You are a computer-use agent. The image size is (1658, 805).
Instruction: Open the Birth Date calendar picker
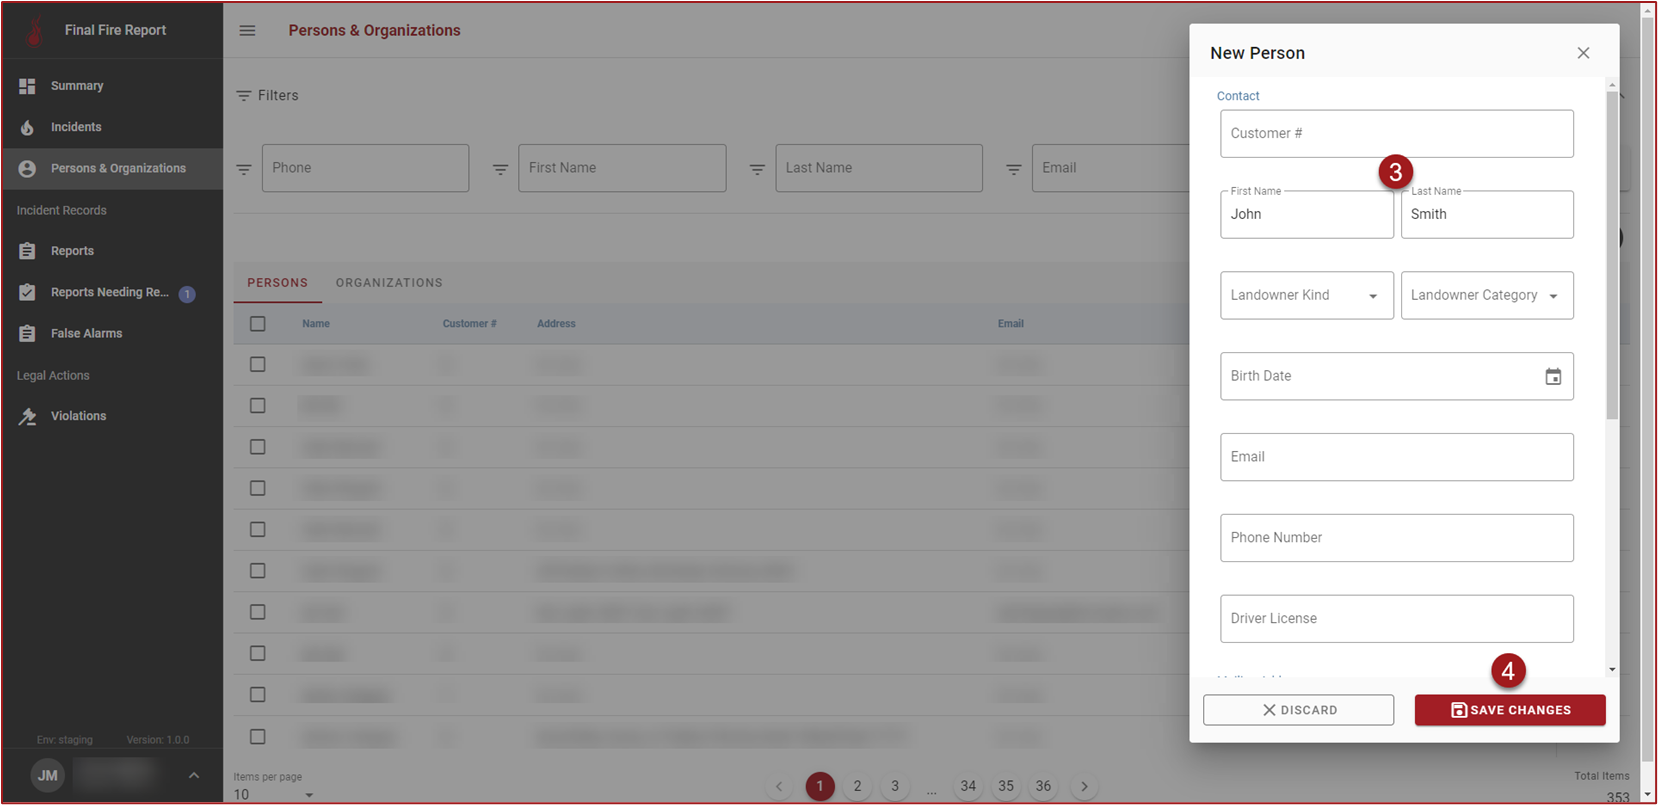point(1552,377)
